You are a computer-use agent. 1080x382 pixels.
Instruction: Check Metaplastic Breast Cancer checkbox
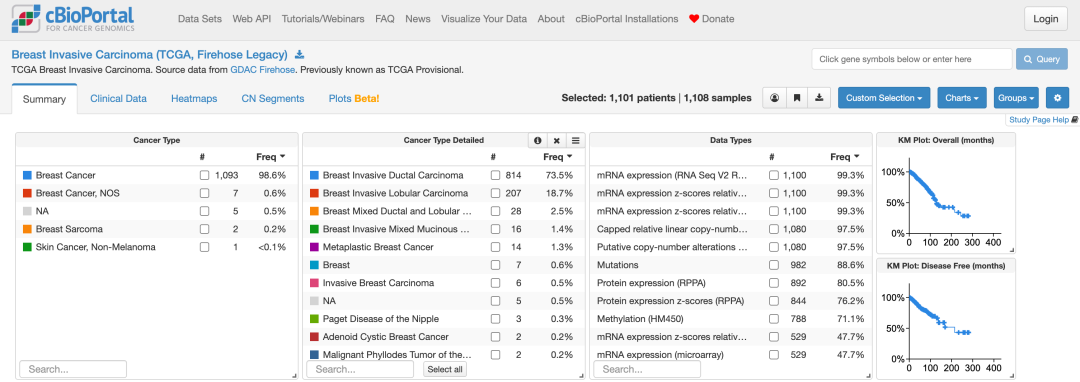(x=495, y=247)
